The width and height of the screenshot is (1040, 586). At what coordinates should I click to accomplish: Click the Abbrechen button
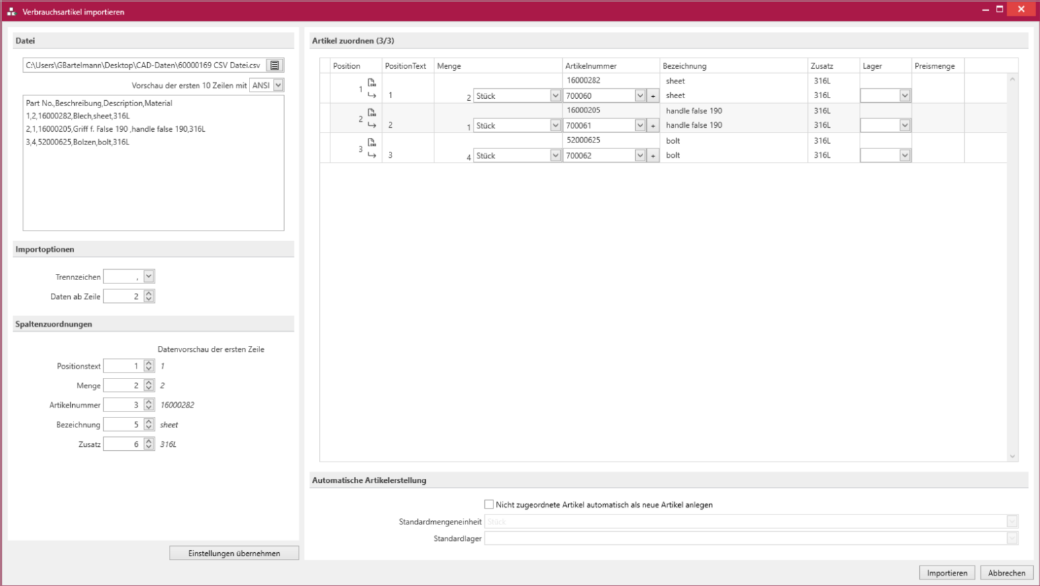coord(1006,573)
